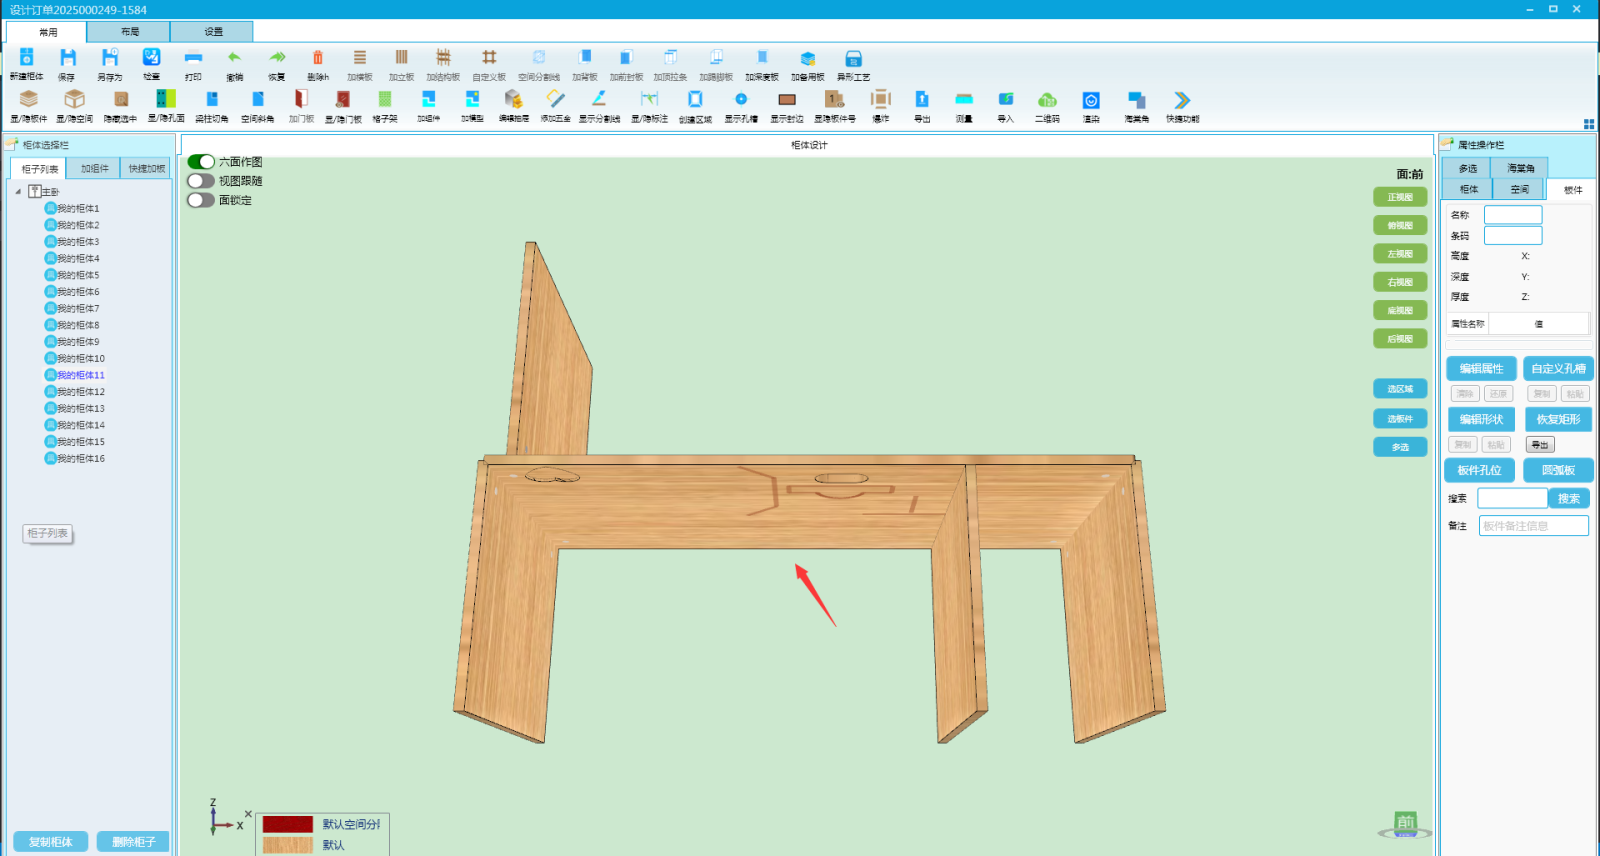Switch to the 布局 ribbon tab
Screen dimensions: 1600x856
tap(129, 32)
